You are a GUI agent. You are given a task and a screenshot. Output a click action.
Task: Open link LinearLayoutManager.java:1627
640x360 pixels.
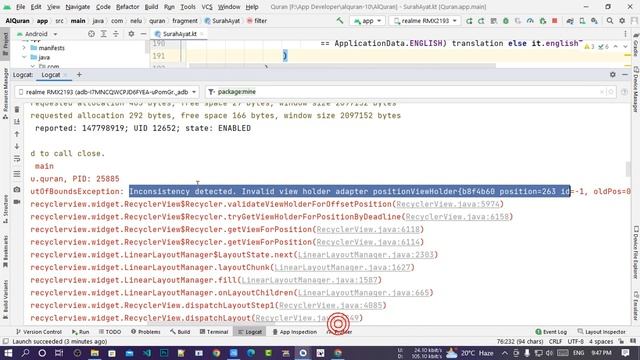[x=342, y=267]
